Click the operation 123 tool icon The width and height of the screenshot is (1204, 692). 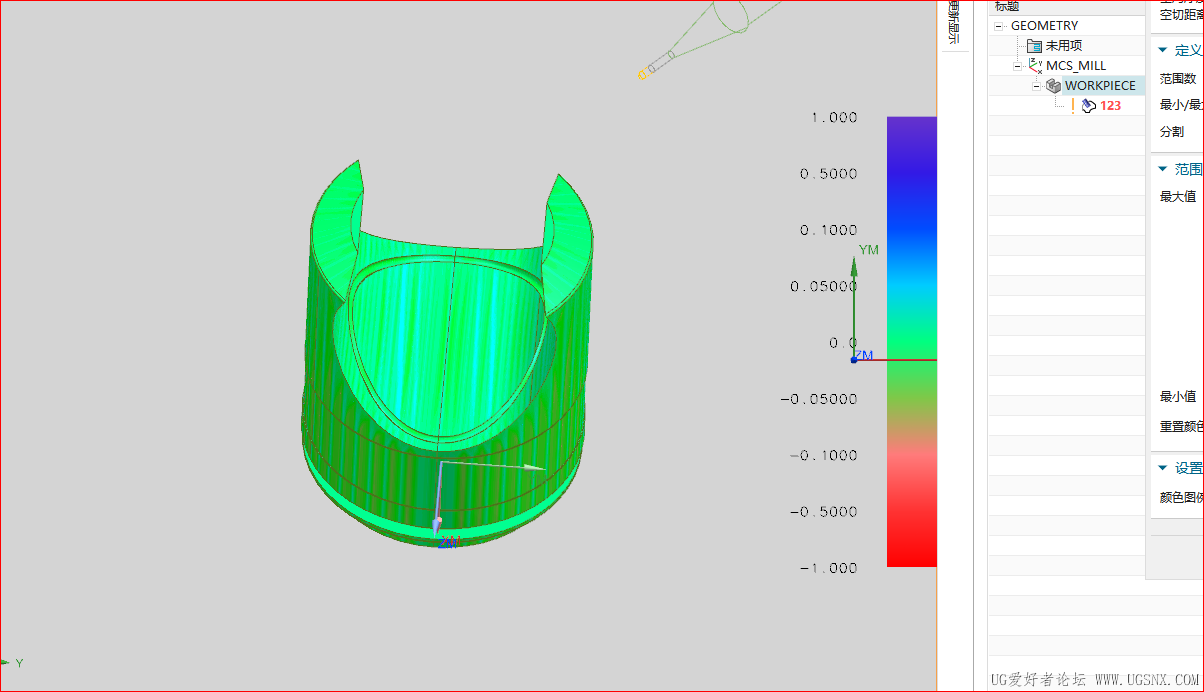tap(1089, 105)
